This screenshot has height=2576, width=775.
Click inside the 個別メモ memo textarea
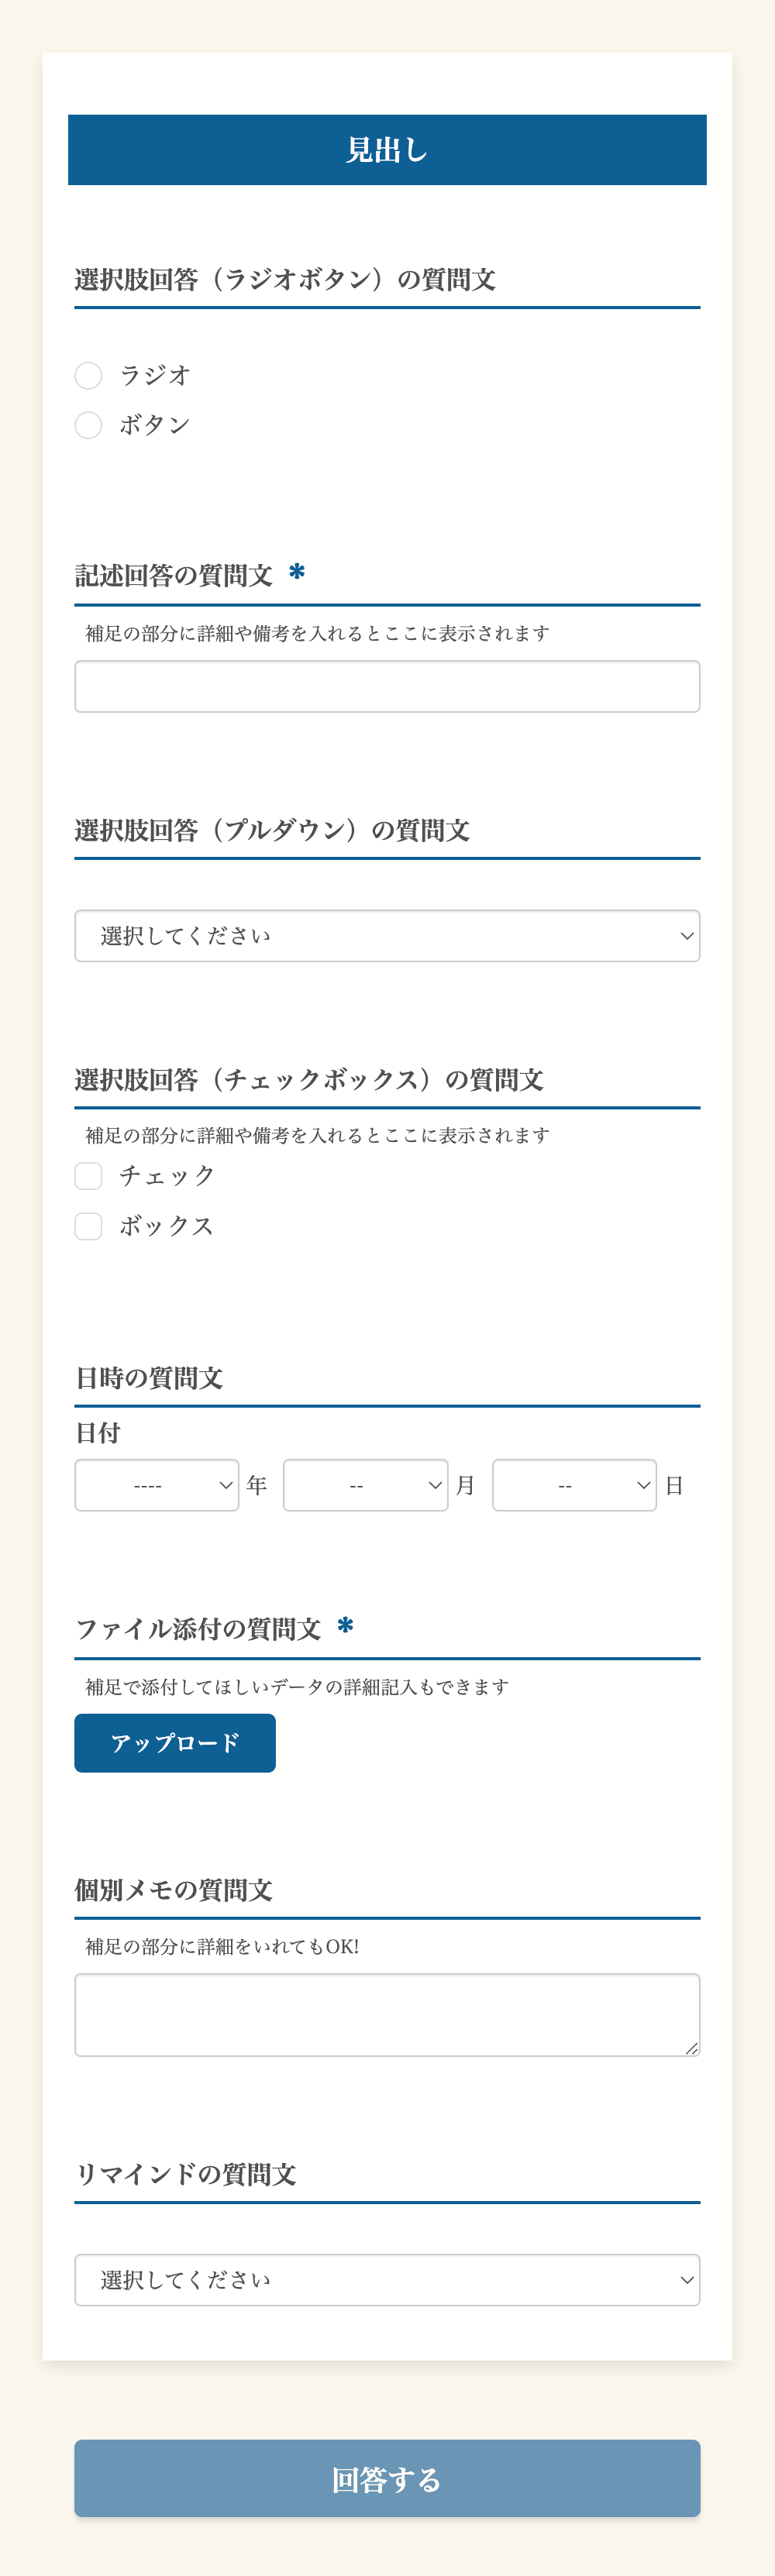pyautogui.click(x=387, y=2013)
